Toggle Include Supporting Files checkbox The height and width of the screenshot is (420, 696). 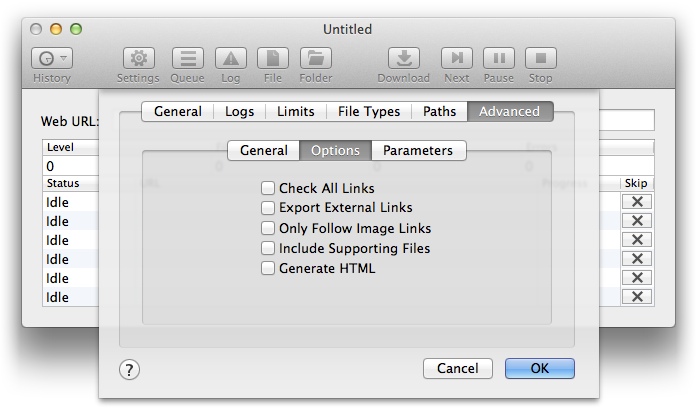click(x=268, y=248)
